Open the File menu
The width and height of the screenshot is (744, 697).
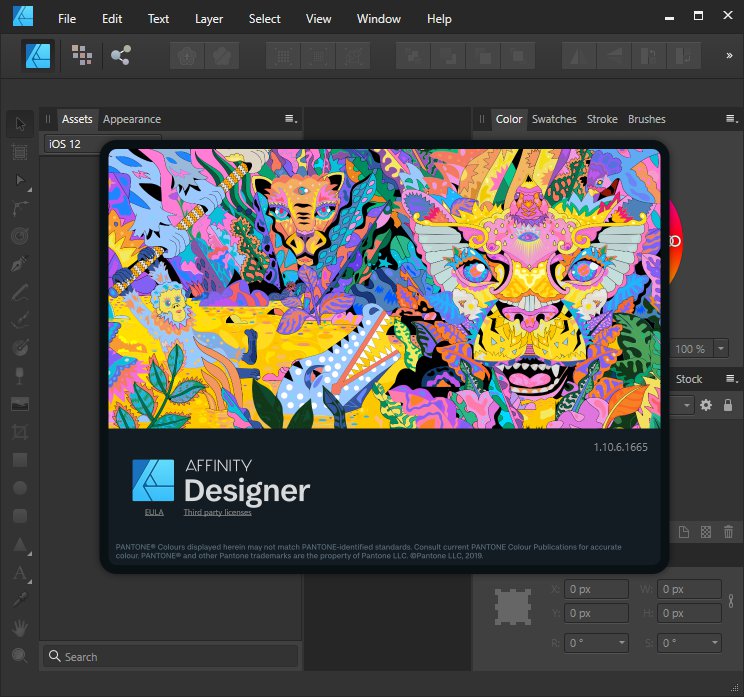[x=67, y=19]
